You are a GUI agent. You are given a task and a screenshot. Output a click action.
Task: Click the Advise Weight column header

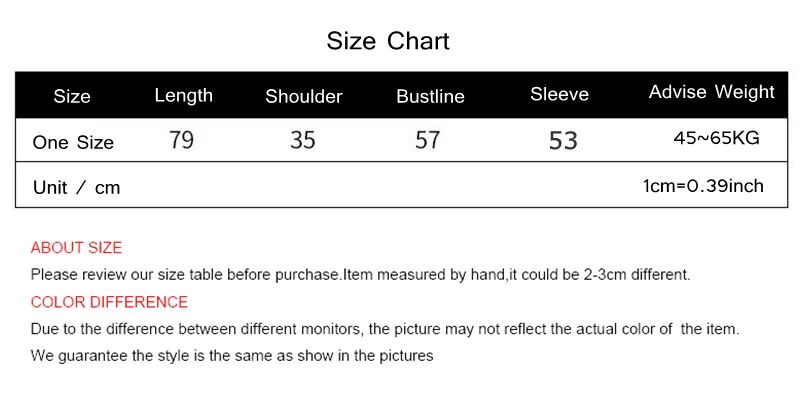point(712,92)
